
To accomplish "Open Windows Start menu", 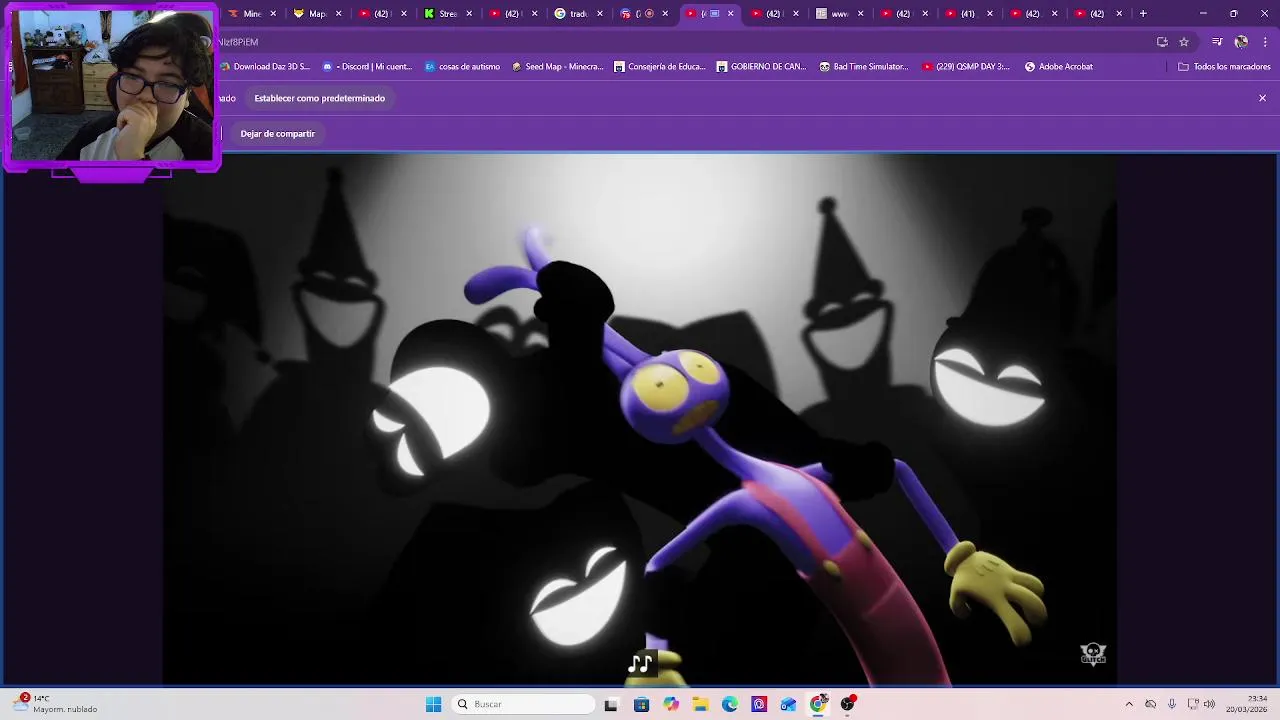I will 433,705.
